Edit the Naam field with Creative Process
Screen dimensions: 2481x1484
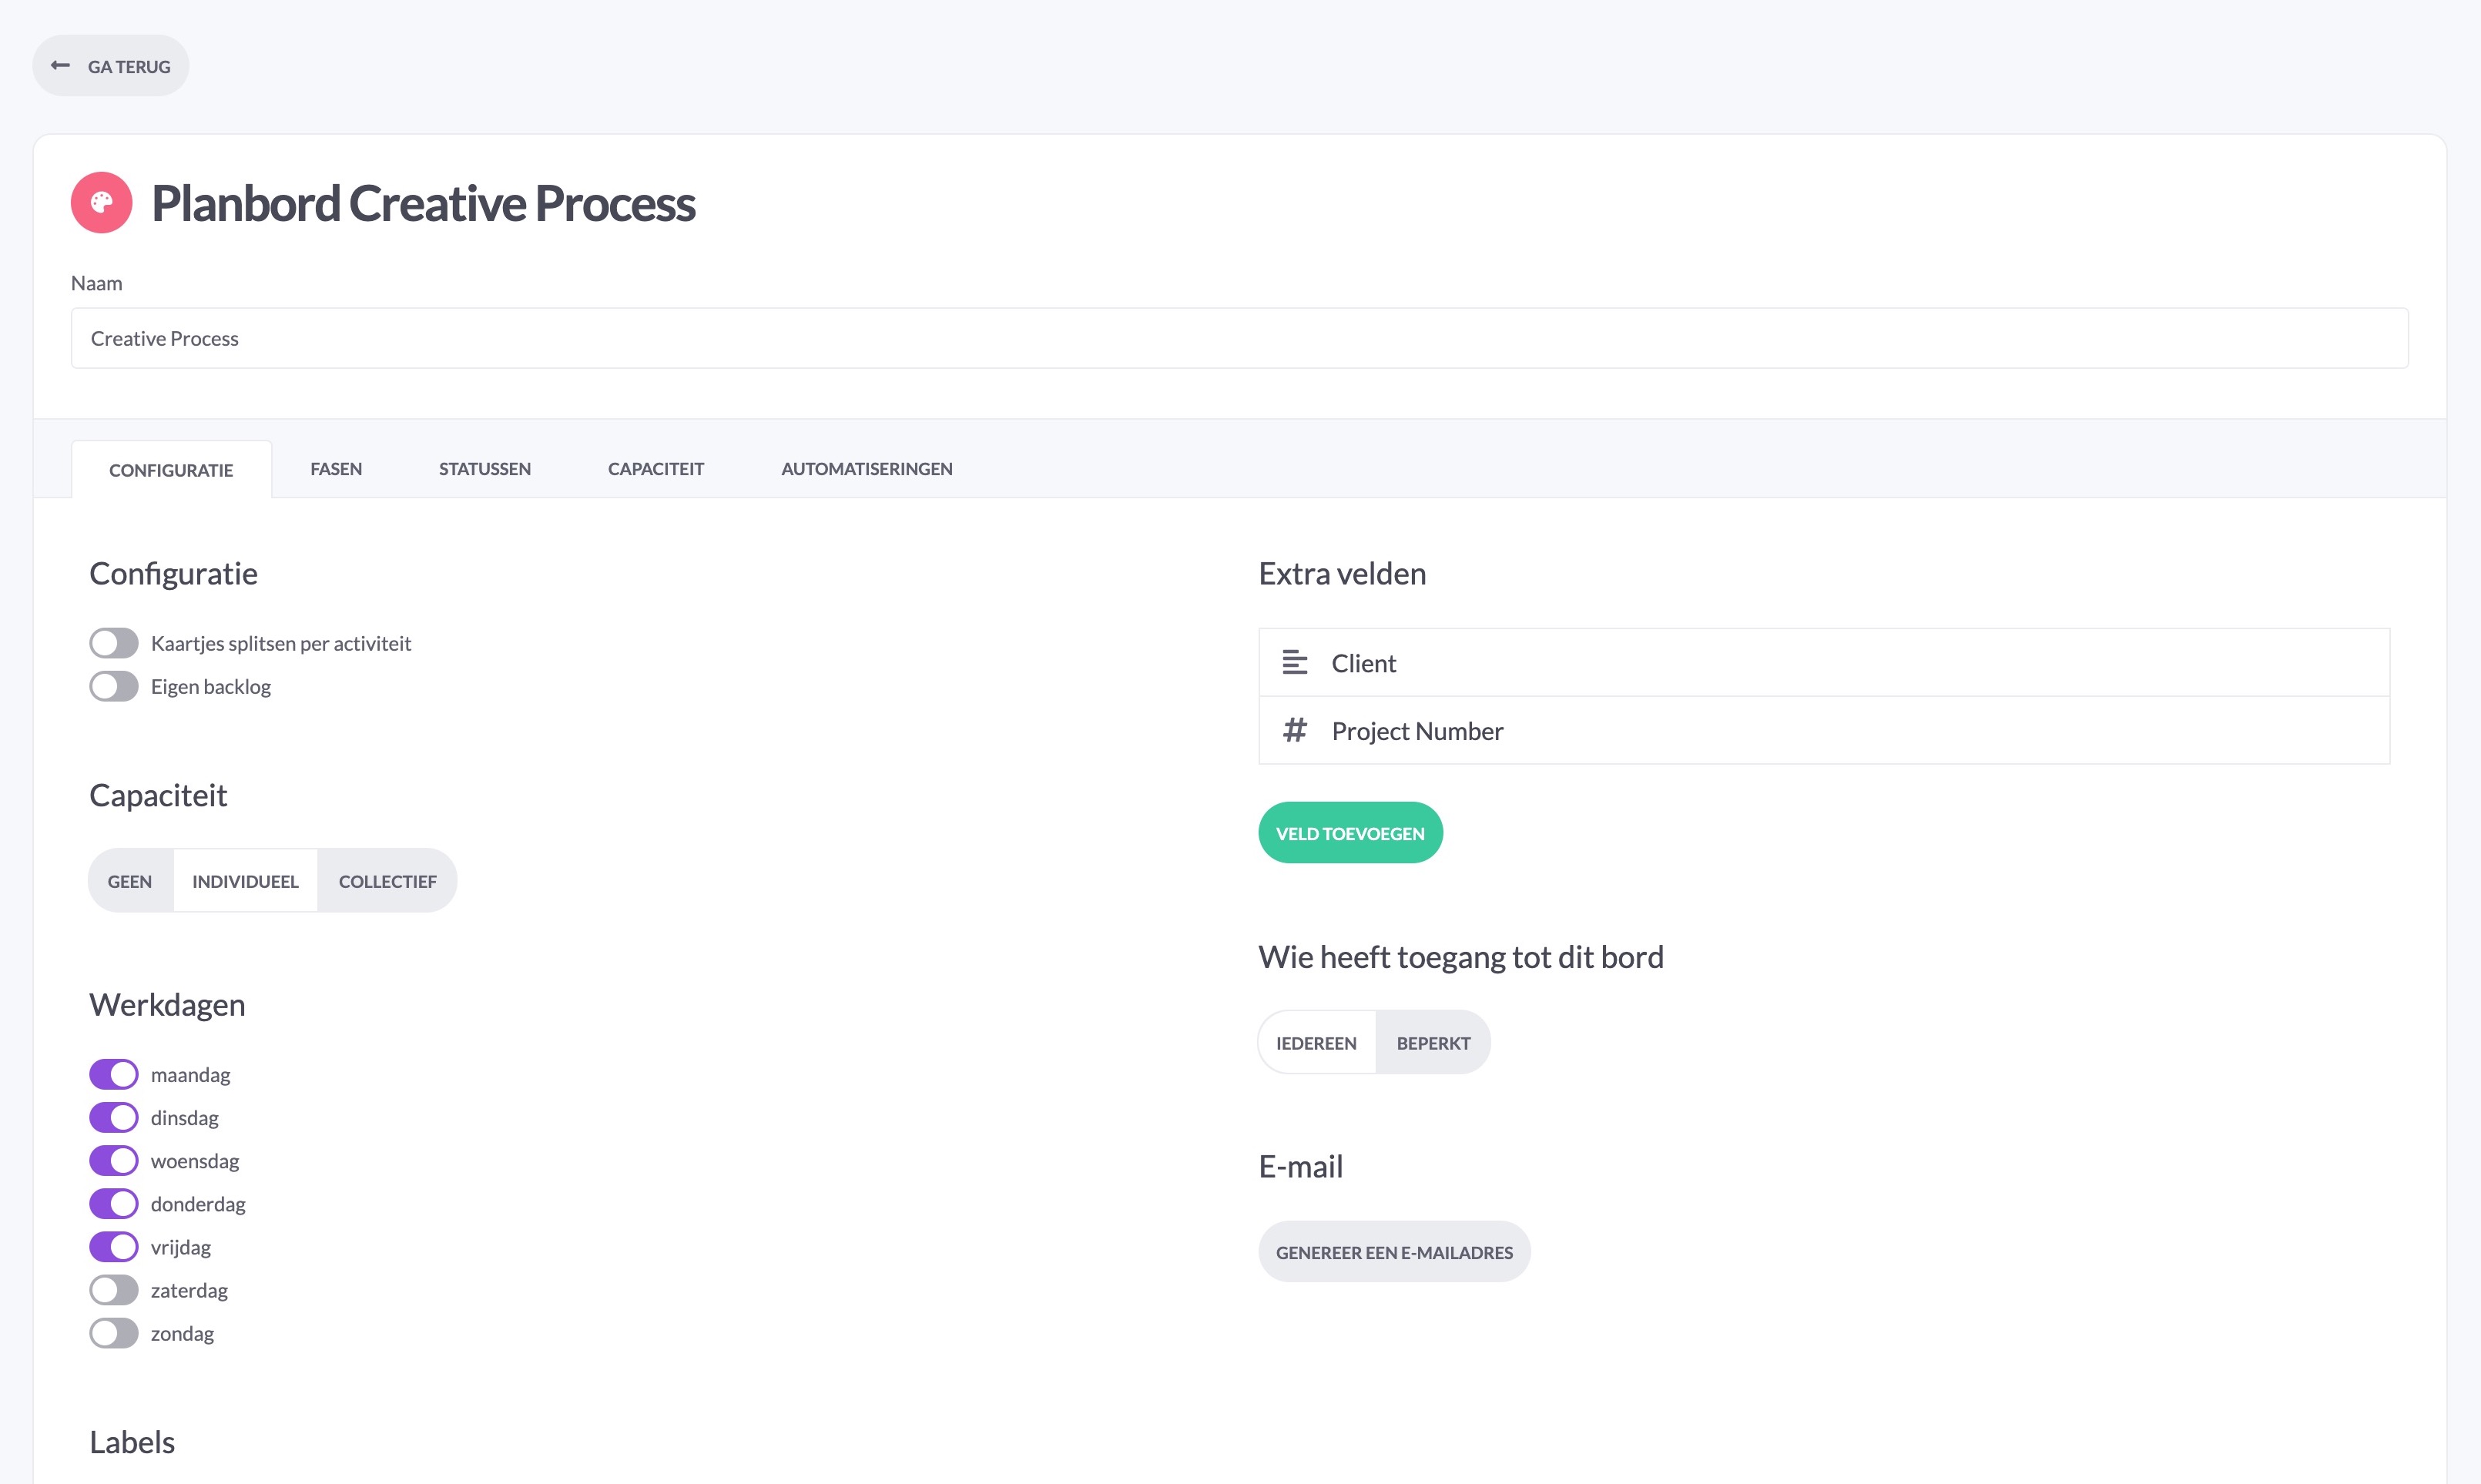click(x=1239, y=338)
